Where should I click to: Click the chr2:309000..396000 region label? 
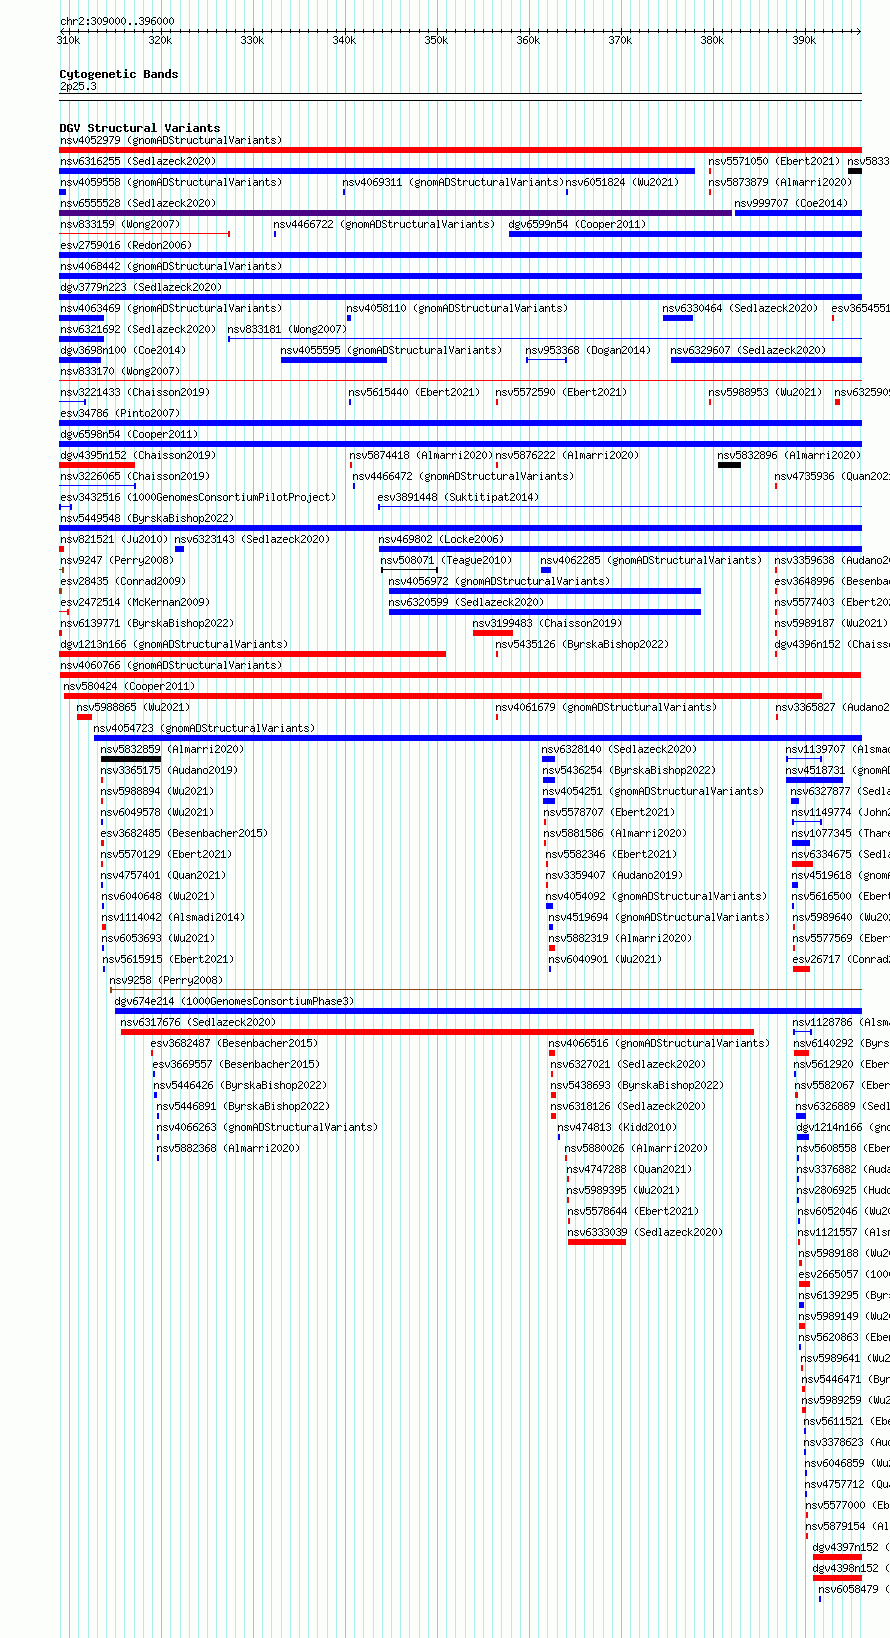[117, 21]
